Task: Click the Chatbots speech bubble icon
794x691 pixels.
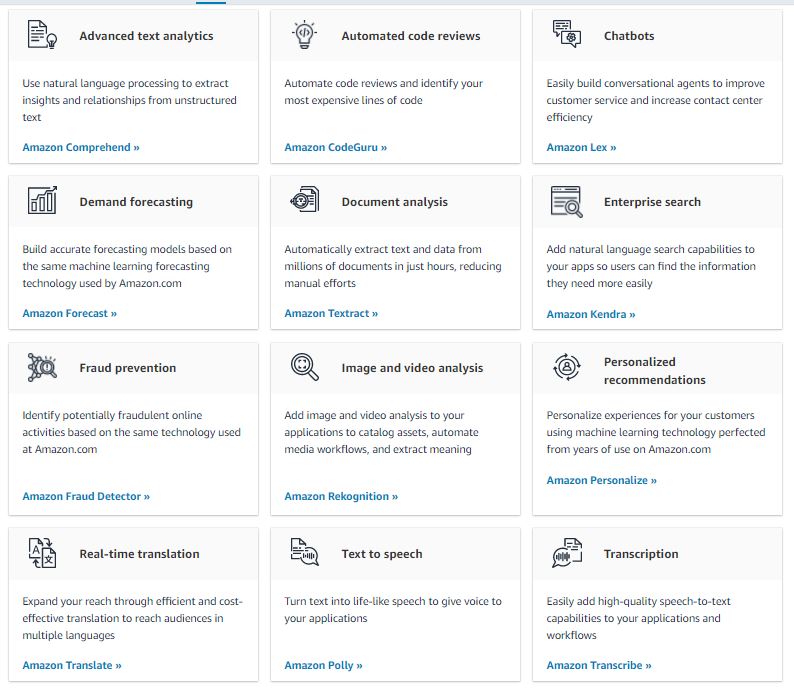Action: click(x=567, y=35)
